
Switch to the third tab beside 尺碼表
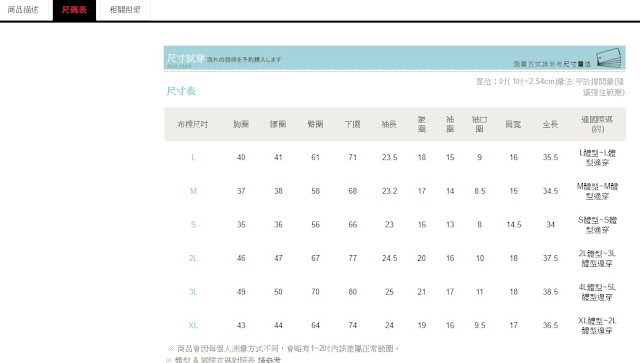pyautogui.click(x=125, y=9)
